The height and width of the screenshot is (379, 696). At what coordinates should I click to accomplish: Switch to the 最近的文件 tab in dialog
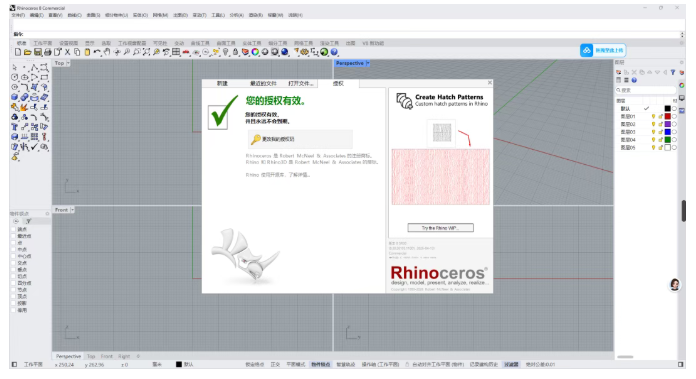click(263, 83)
